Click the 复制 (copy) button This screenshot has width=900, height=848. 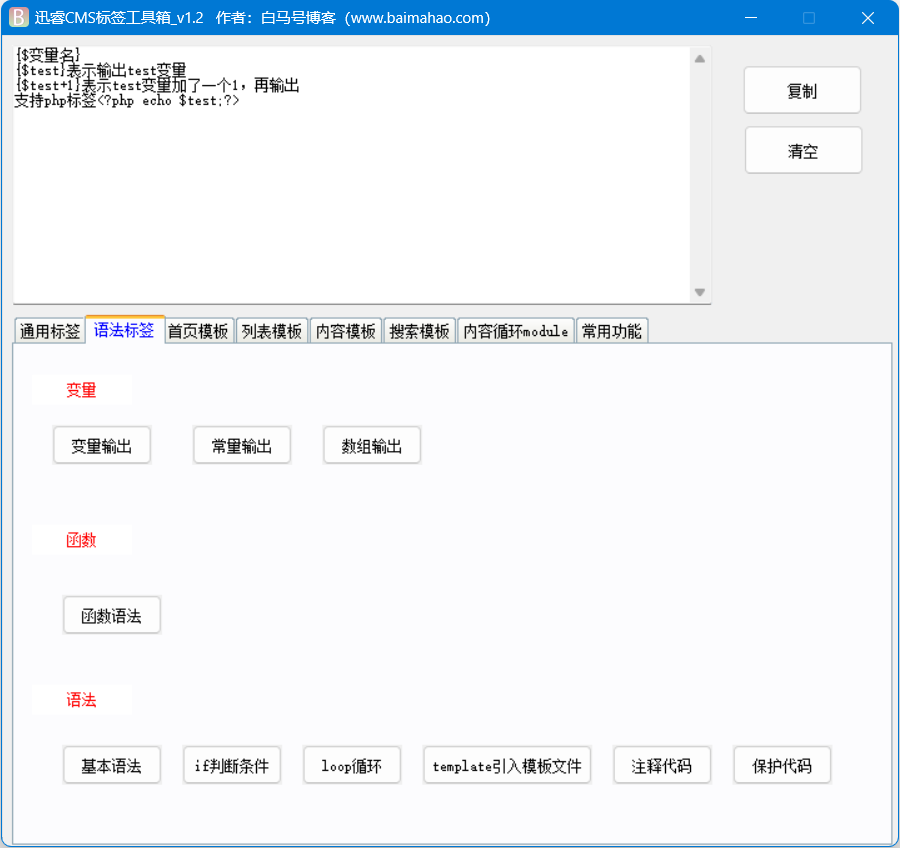click(x=802, y=91)
